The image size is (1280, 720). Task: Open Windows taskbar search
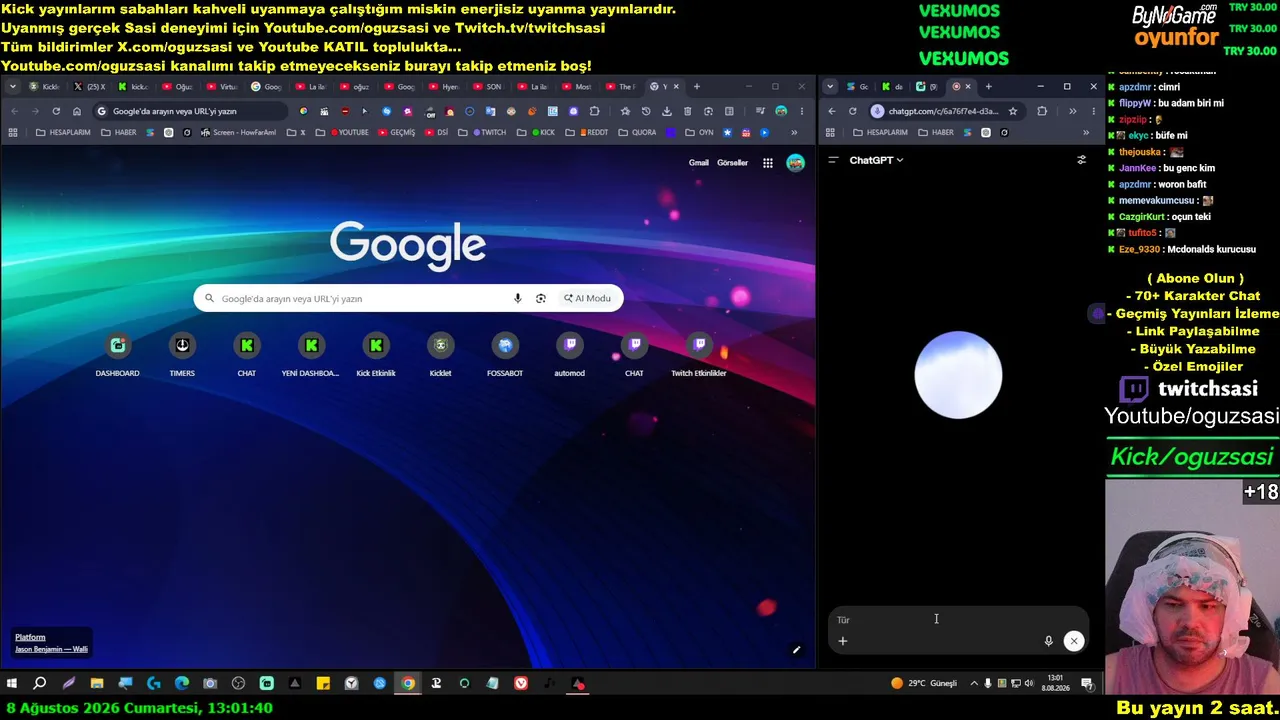click(40, 684)
